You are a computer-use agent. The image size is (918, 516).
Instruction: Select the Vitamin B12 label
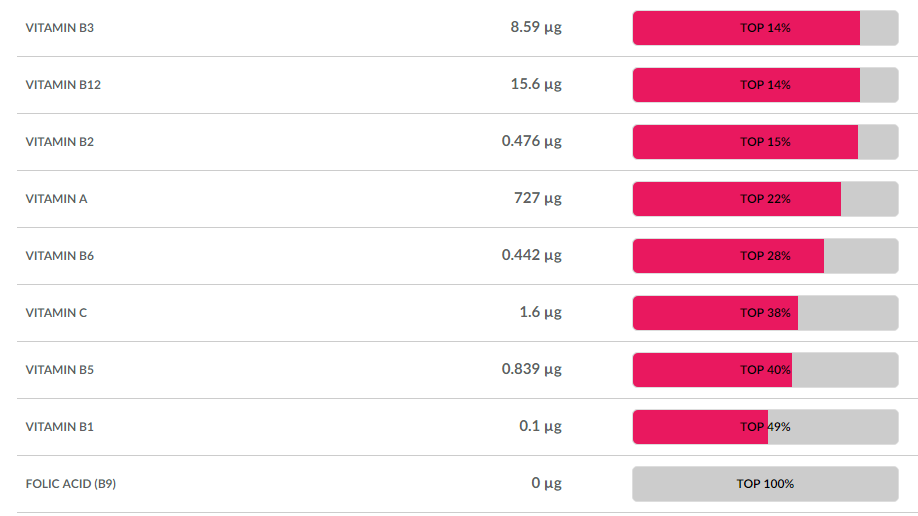[x=63, y=85]
